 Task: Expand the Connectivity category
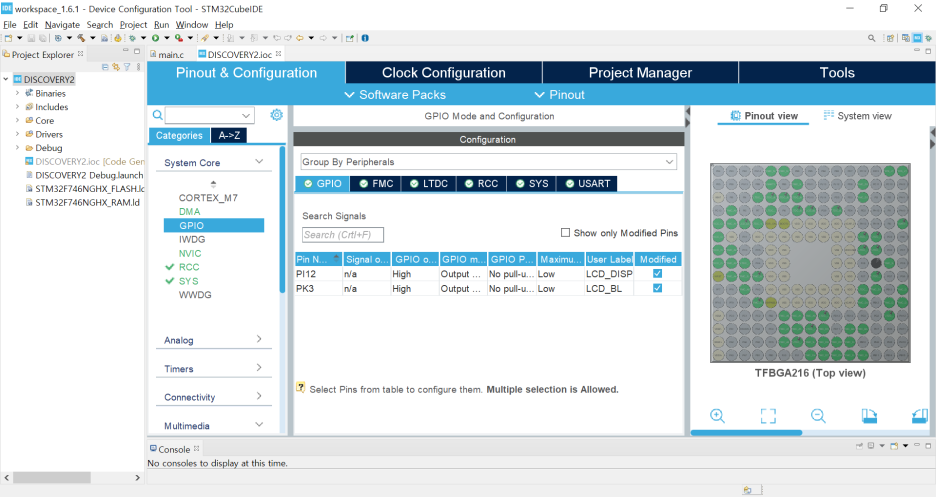click(x=259, y=396)
